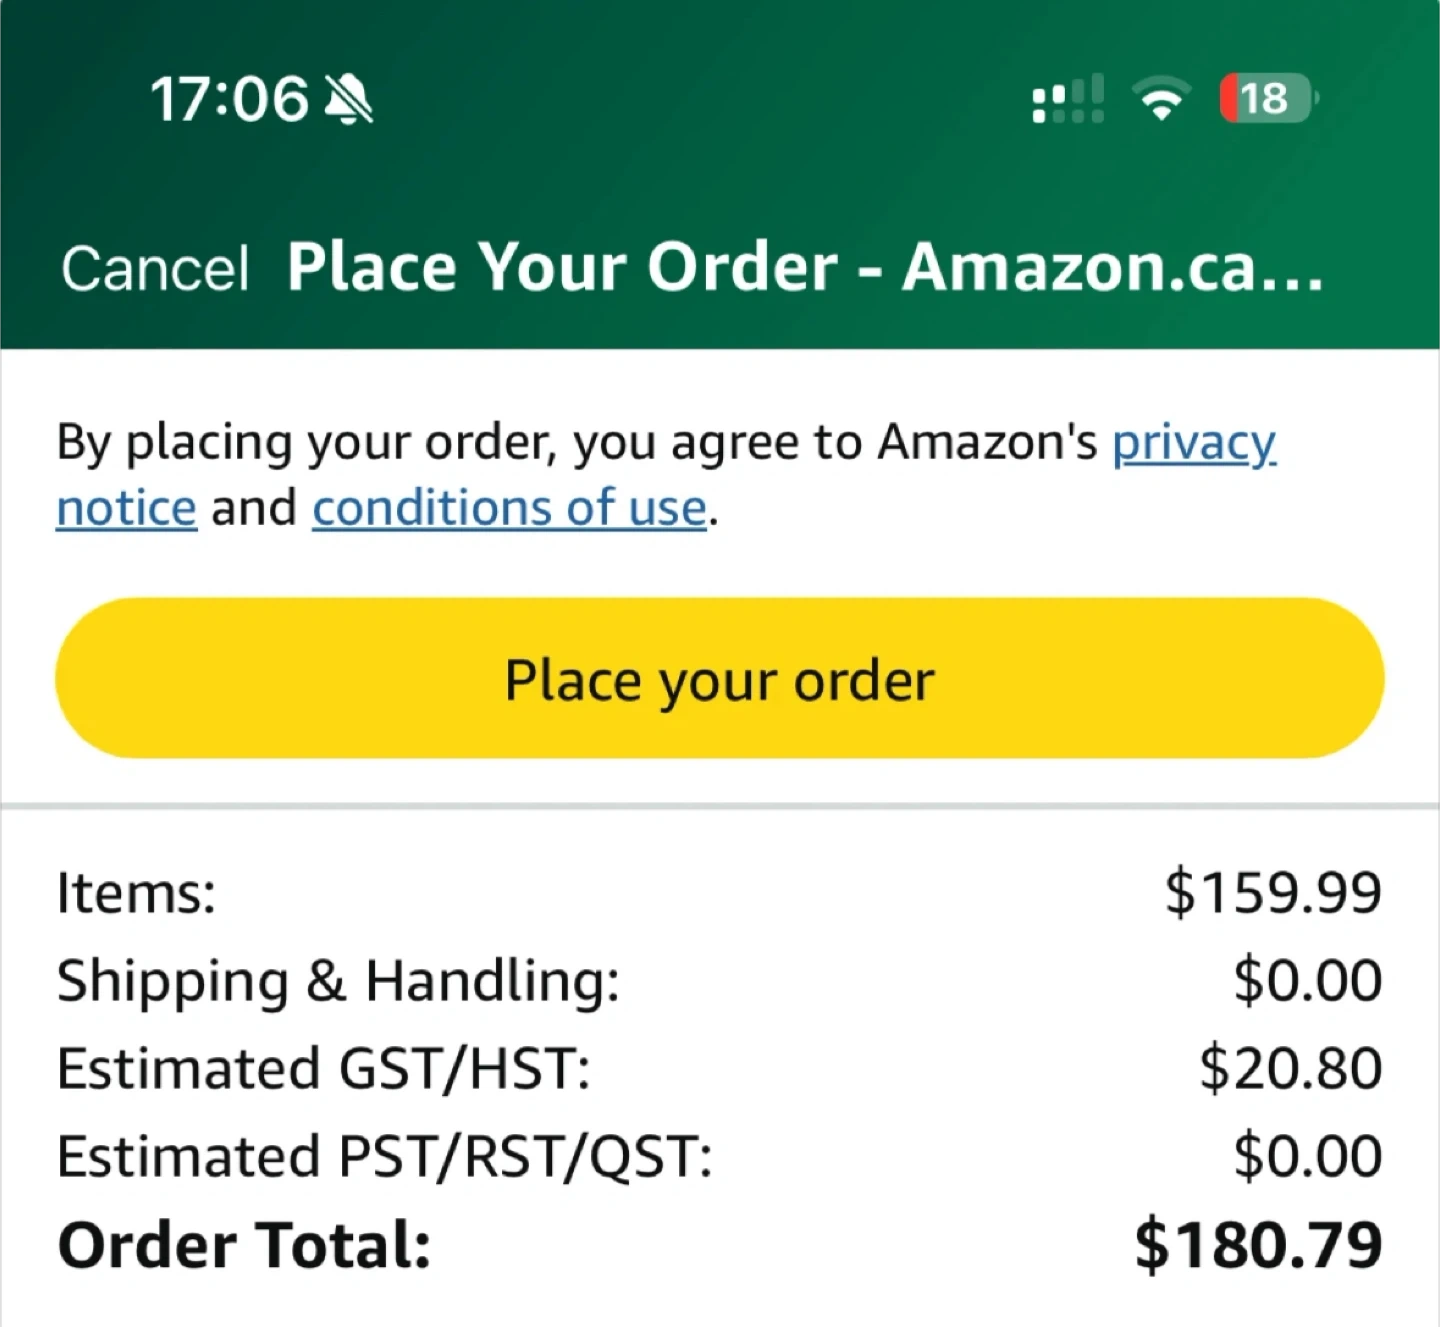The height and width of the screenshot is (1327, 1440).
Task: Cancel the order checkout
Action: click(x=154, y=269)
